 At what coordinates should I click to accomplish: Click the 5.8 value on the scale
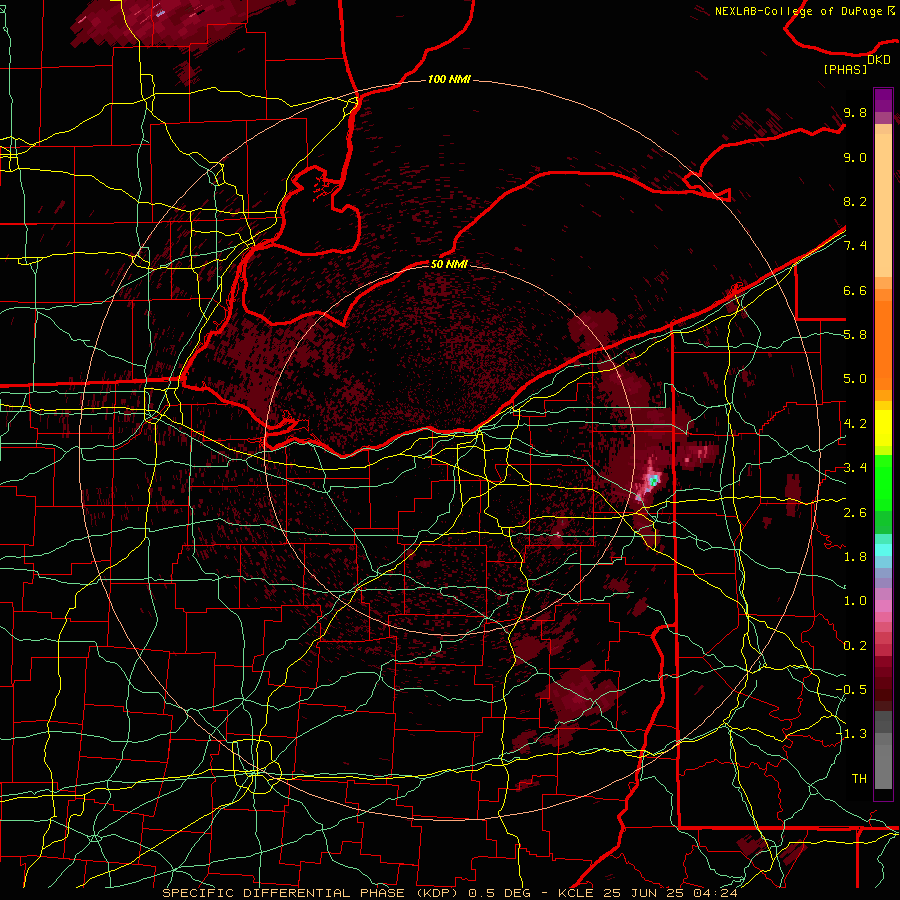(855, 335)
